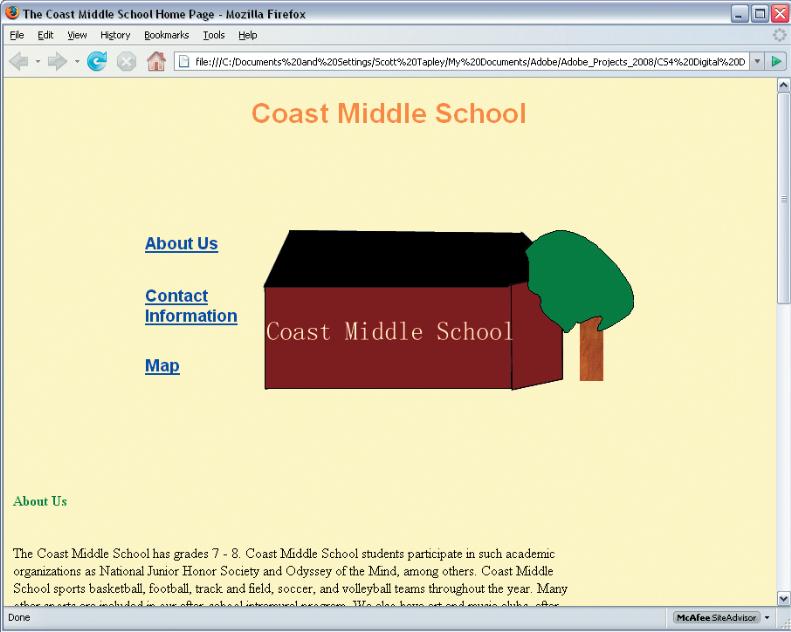Click the Forward navigation arrow

coord(58,62)
